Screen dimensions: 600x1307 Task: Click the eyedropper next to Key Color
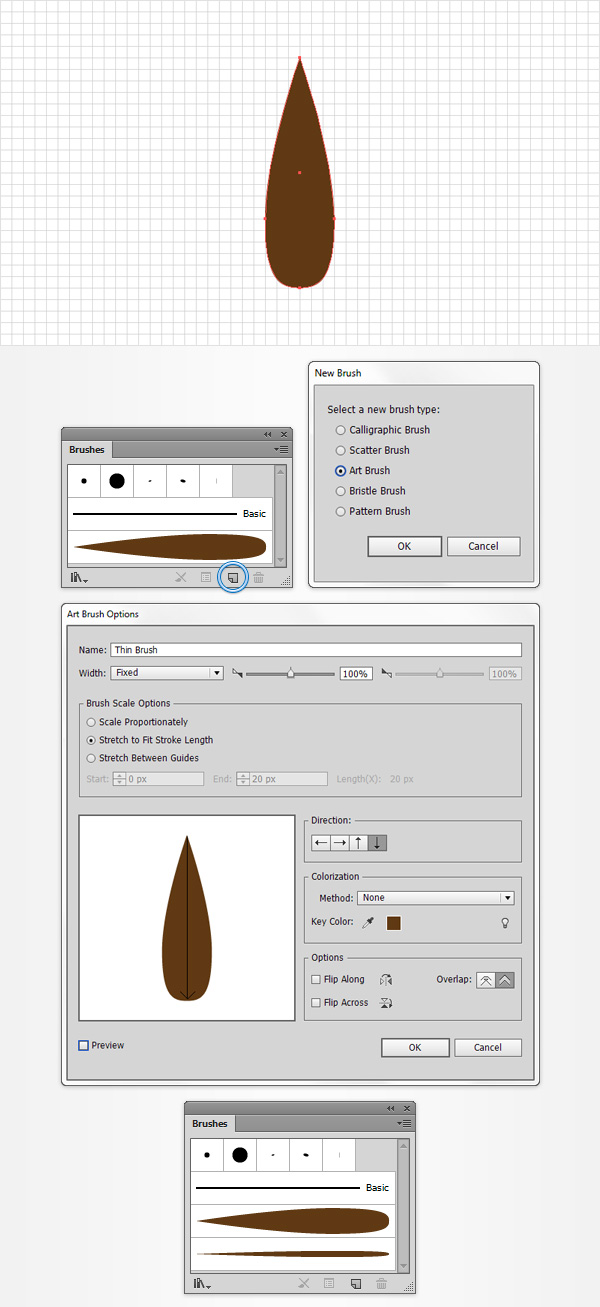click(367, 923)
